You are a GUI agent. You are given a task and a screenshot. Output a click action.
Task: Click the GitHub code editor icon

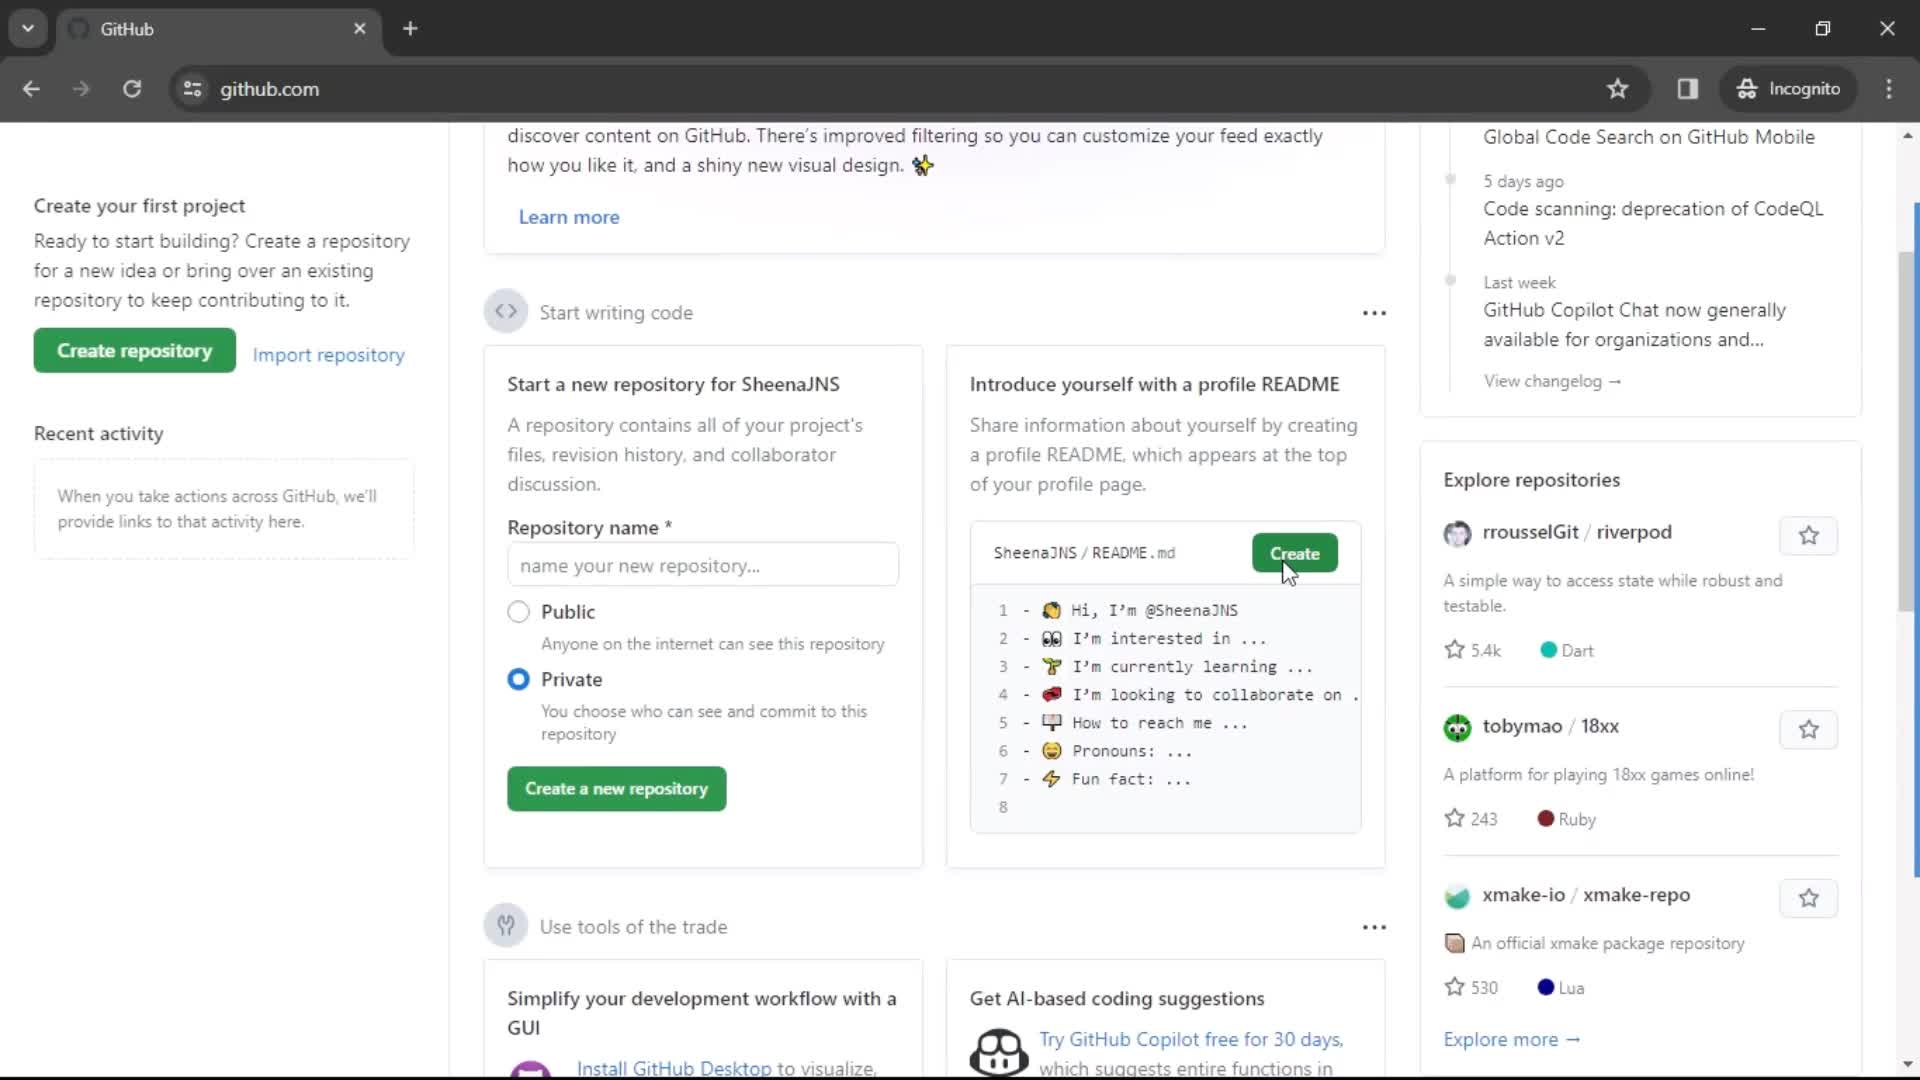click(x=506, y=313)
